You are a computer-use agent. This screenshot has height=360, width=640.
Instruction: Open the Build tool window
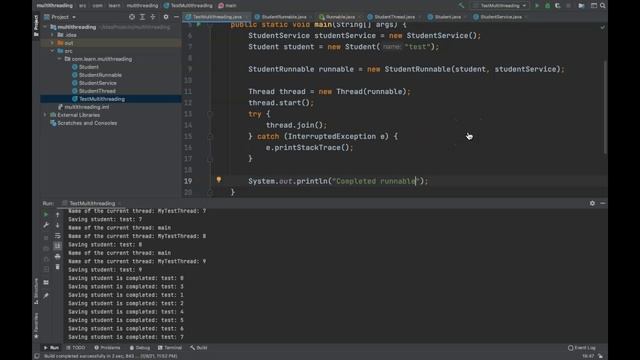tap(199, 348)
